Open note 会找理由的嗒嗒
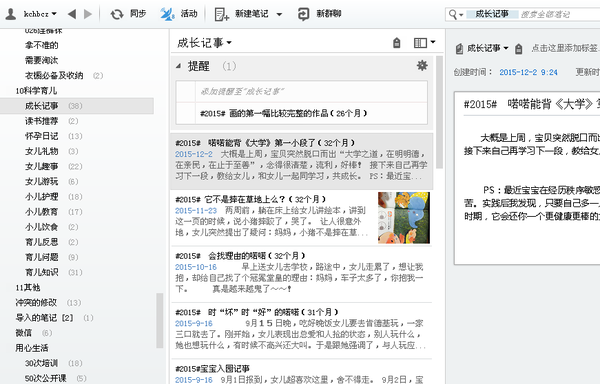 [302, 274]
